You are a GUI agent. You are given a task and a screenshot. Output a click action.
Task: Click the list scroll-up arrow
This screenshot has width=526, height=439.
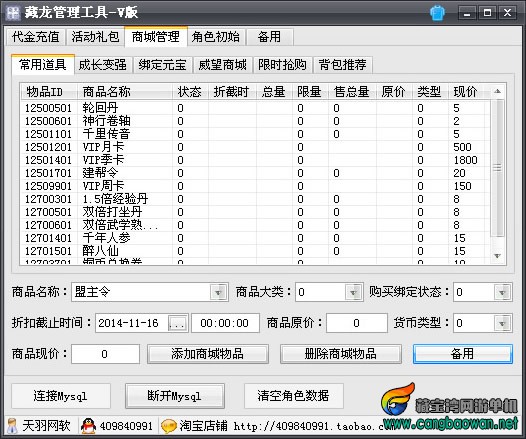(498, 91)
